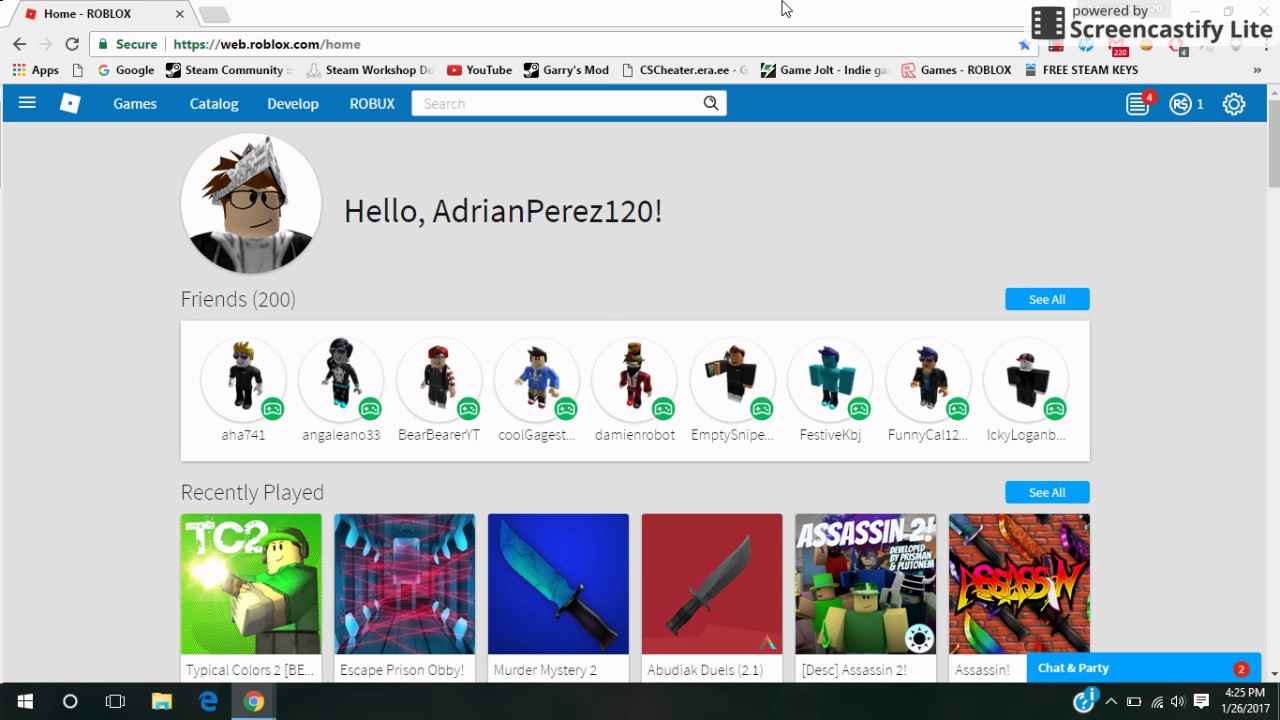This screenshot has height=720, width=1280.
Task: Open friend damienrobot avatar
Action: click(635, 378)
